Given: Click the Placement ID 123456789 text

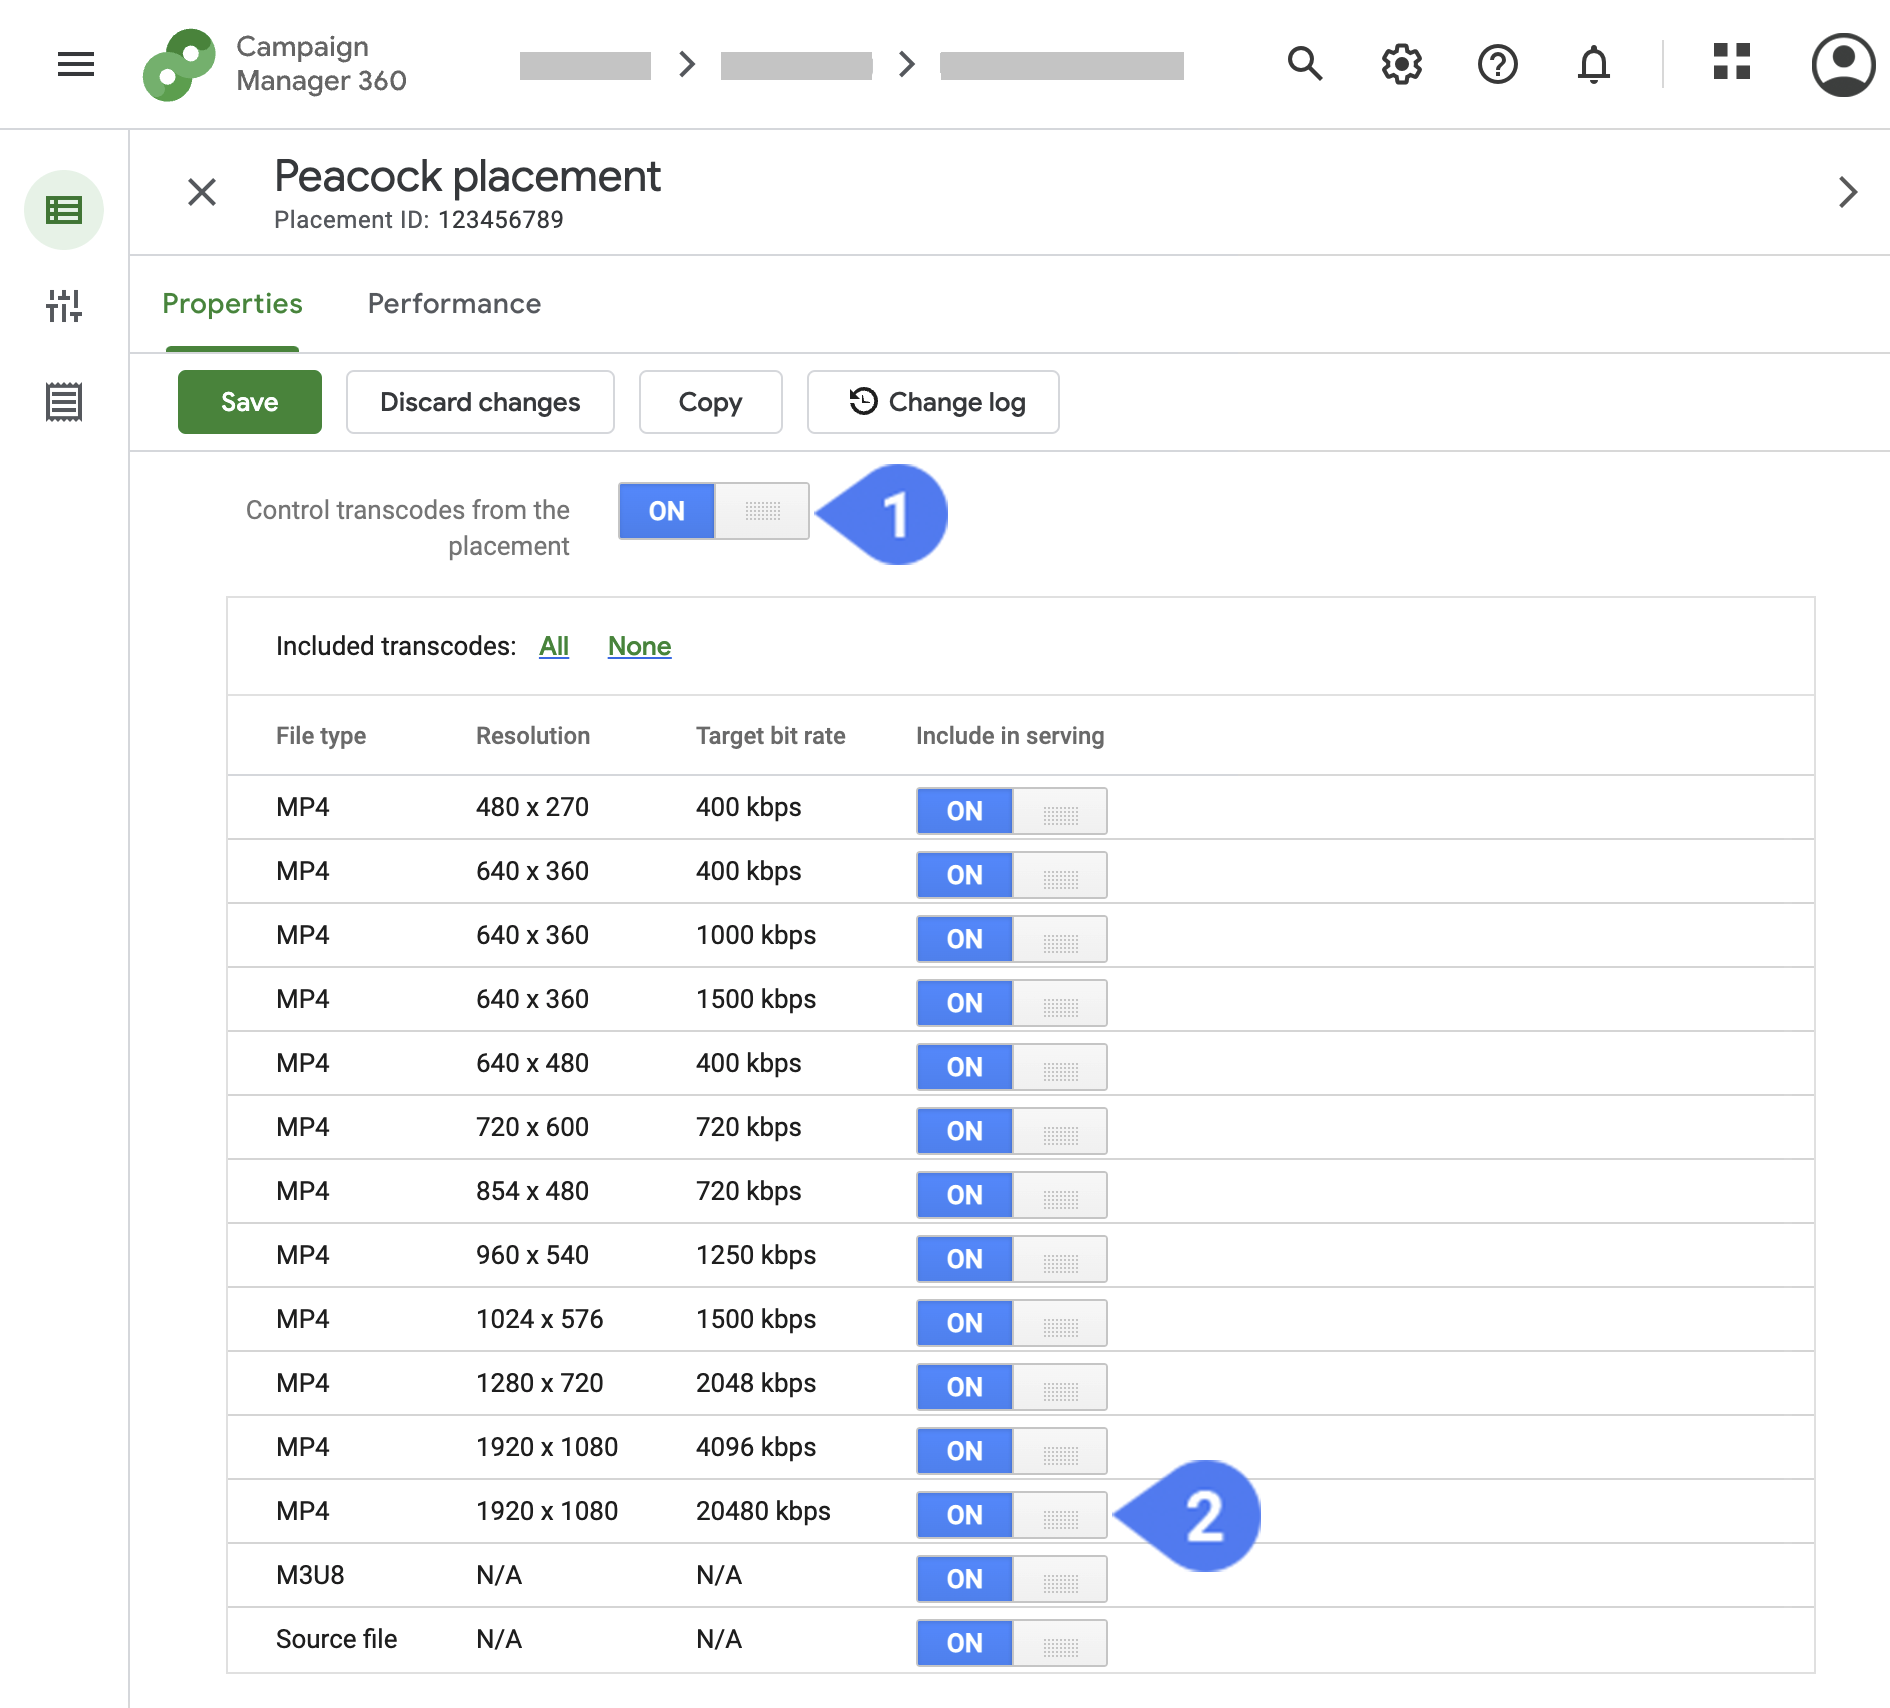Looking at the screenshot, I should [419, 220].
